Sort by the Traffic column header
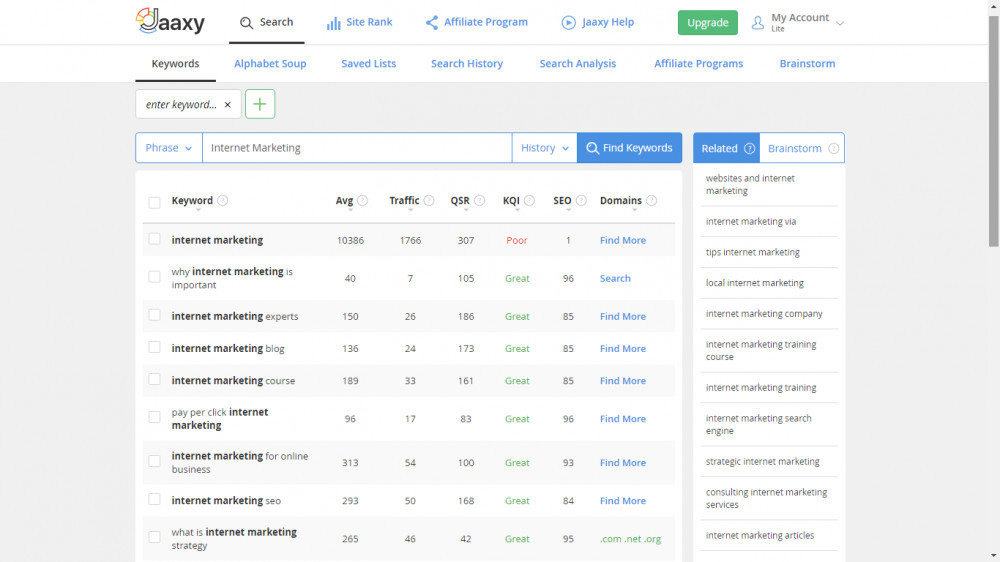The width and height of the screenshot is (1000, 562). [x=404, y=200]
